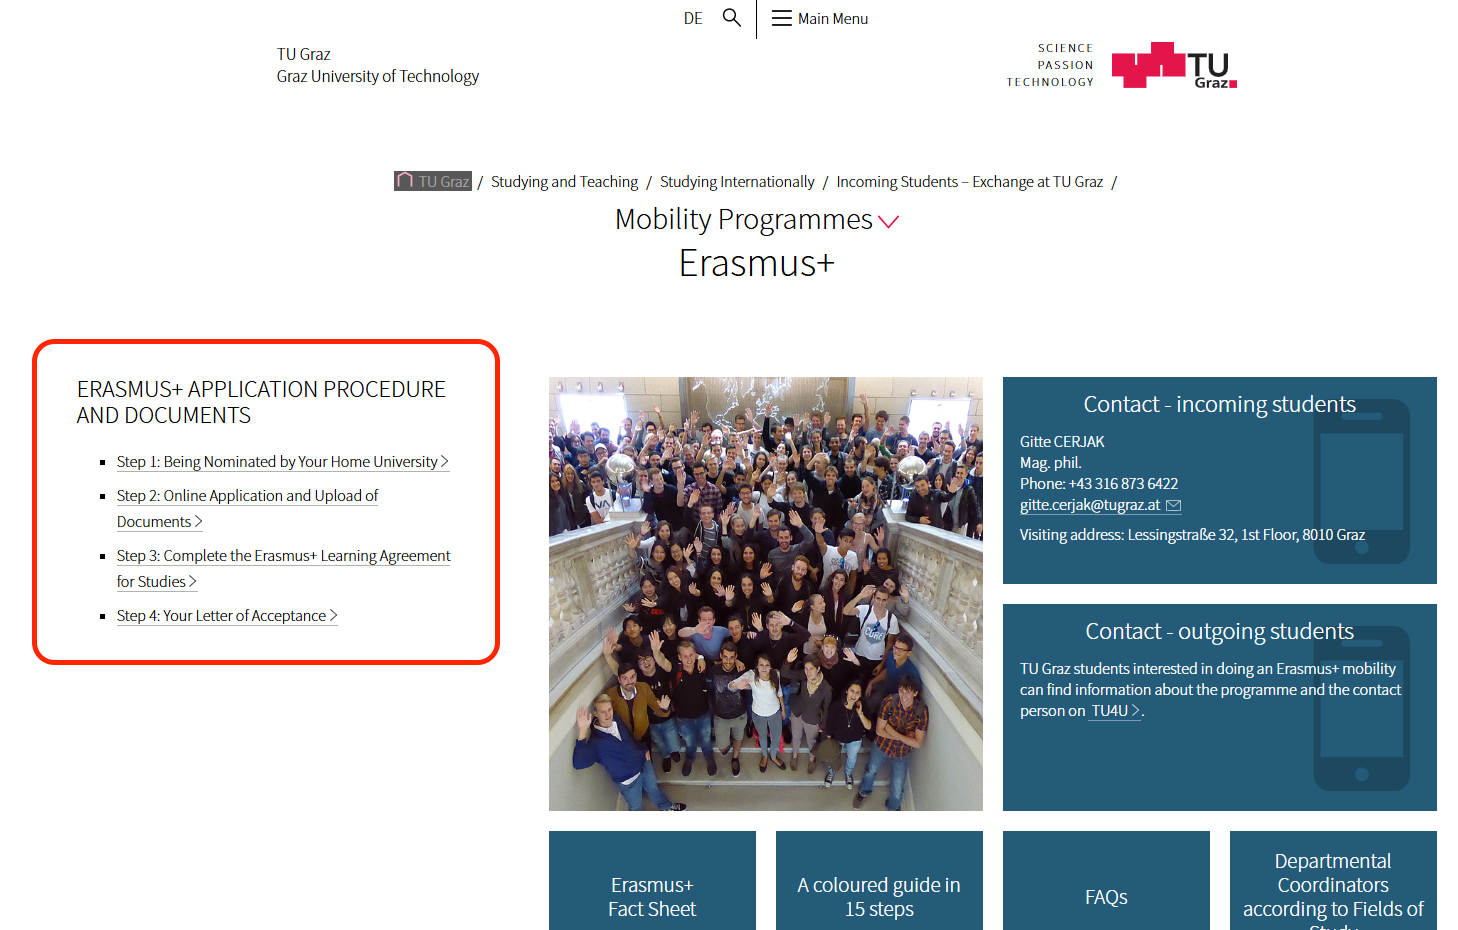Open A coloured guide in 15 steps tile

coord(879,880)
